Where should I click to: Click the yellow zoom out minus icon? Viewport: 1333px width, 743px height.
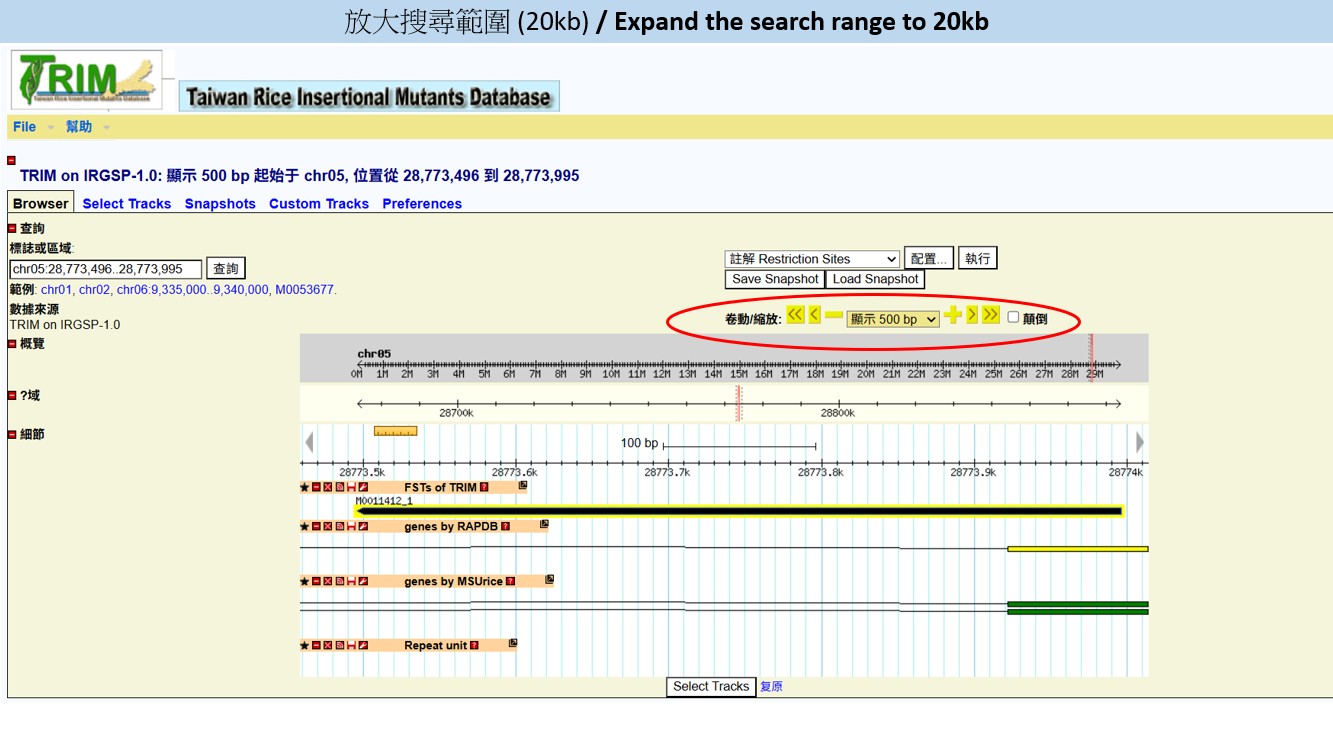[x=834, y=316]
